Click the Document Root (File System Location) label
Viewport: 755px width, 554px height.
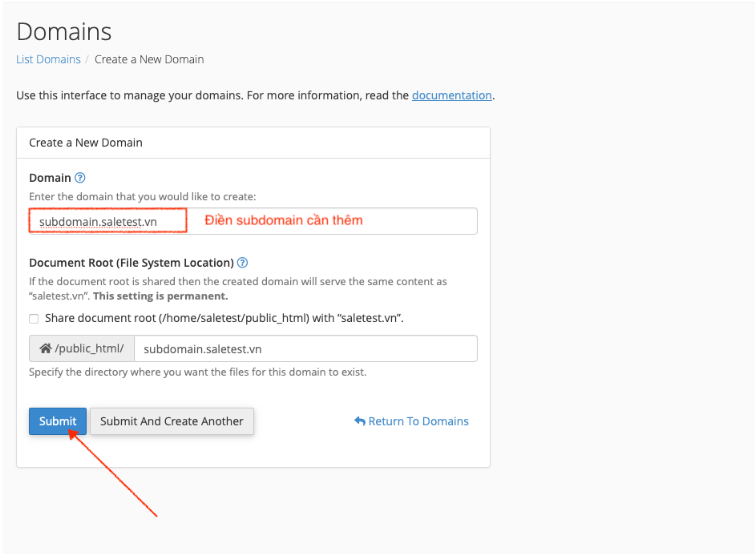131,263
